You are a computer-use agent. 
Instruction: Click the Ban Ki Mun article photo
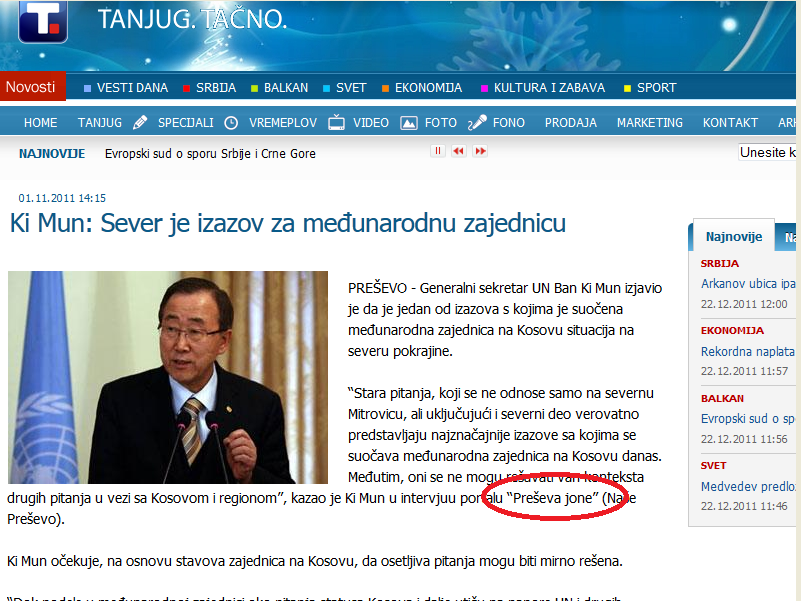168,377
